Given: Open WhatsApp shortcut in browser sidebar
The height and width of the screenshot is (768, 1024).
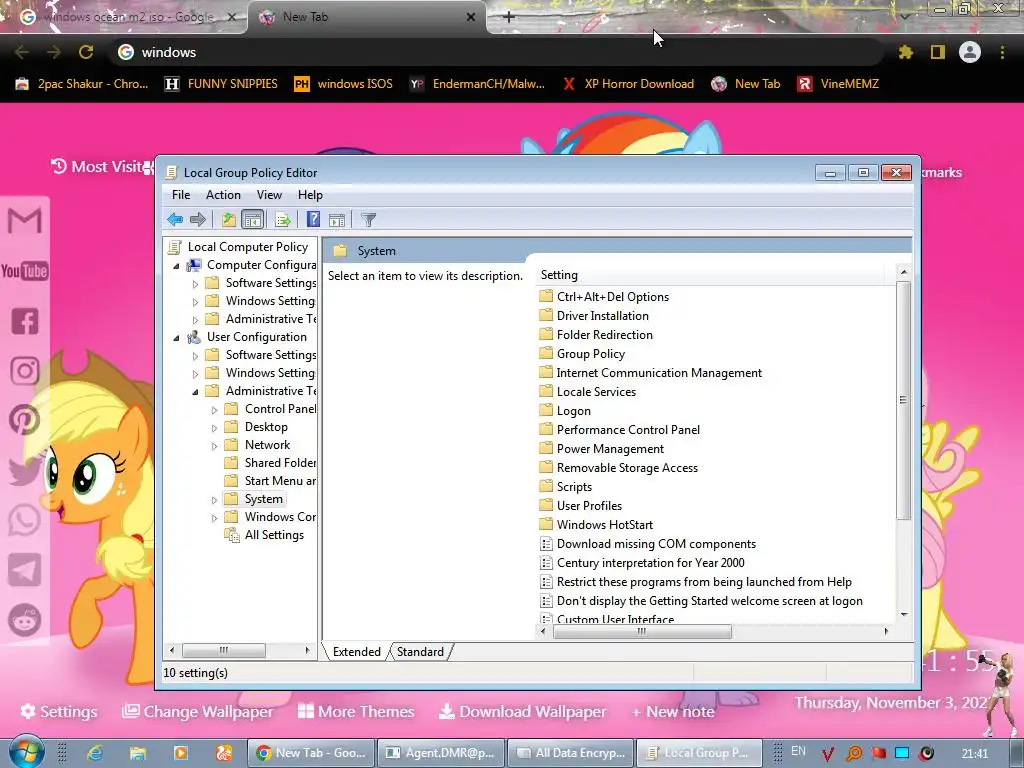Looking at the screenshot, I should 25,520.
